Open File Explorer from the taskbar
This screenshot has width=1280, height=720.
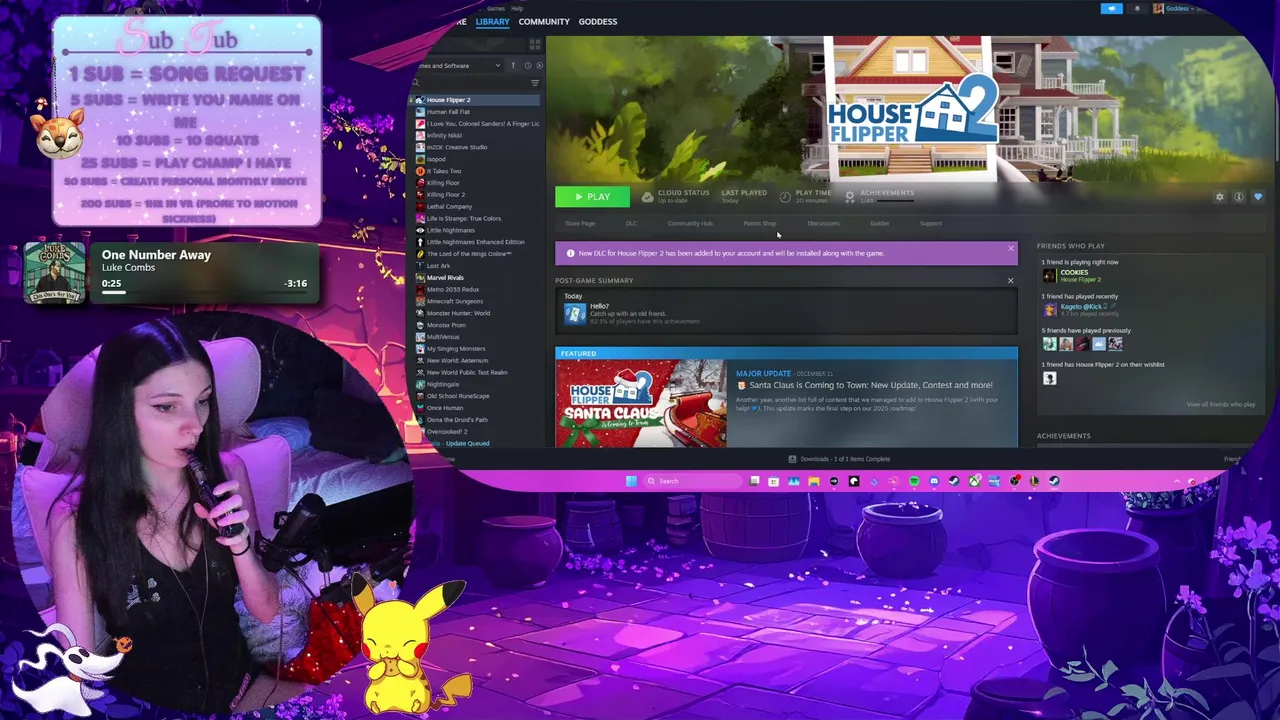click(814, 481)
